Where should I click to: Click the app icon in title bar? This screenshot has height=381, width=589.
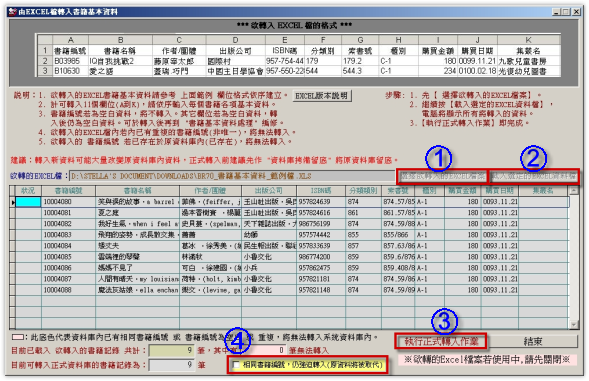tap(13, 12)
